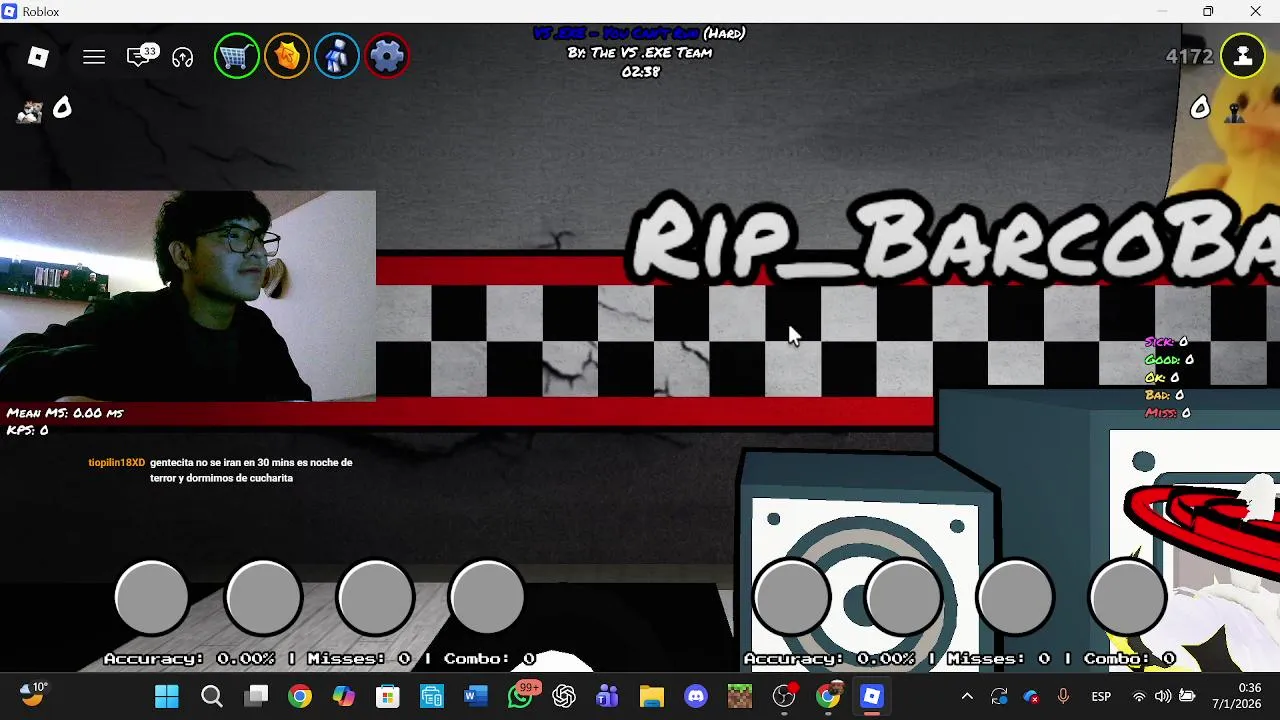
Task: Click the OneDrive tray icon
Action: pos(1031,696)
